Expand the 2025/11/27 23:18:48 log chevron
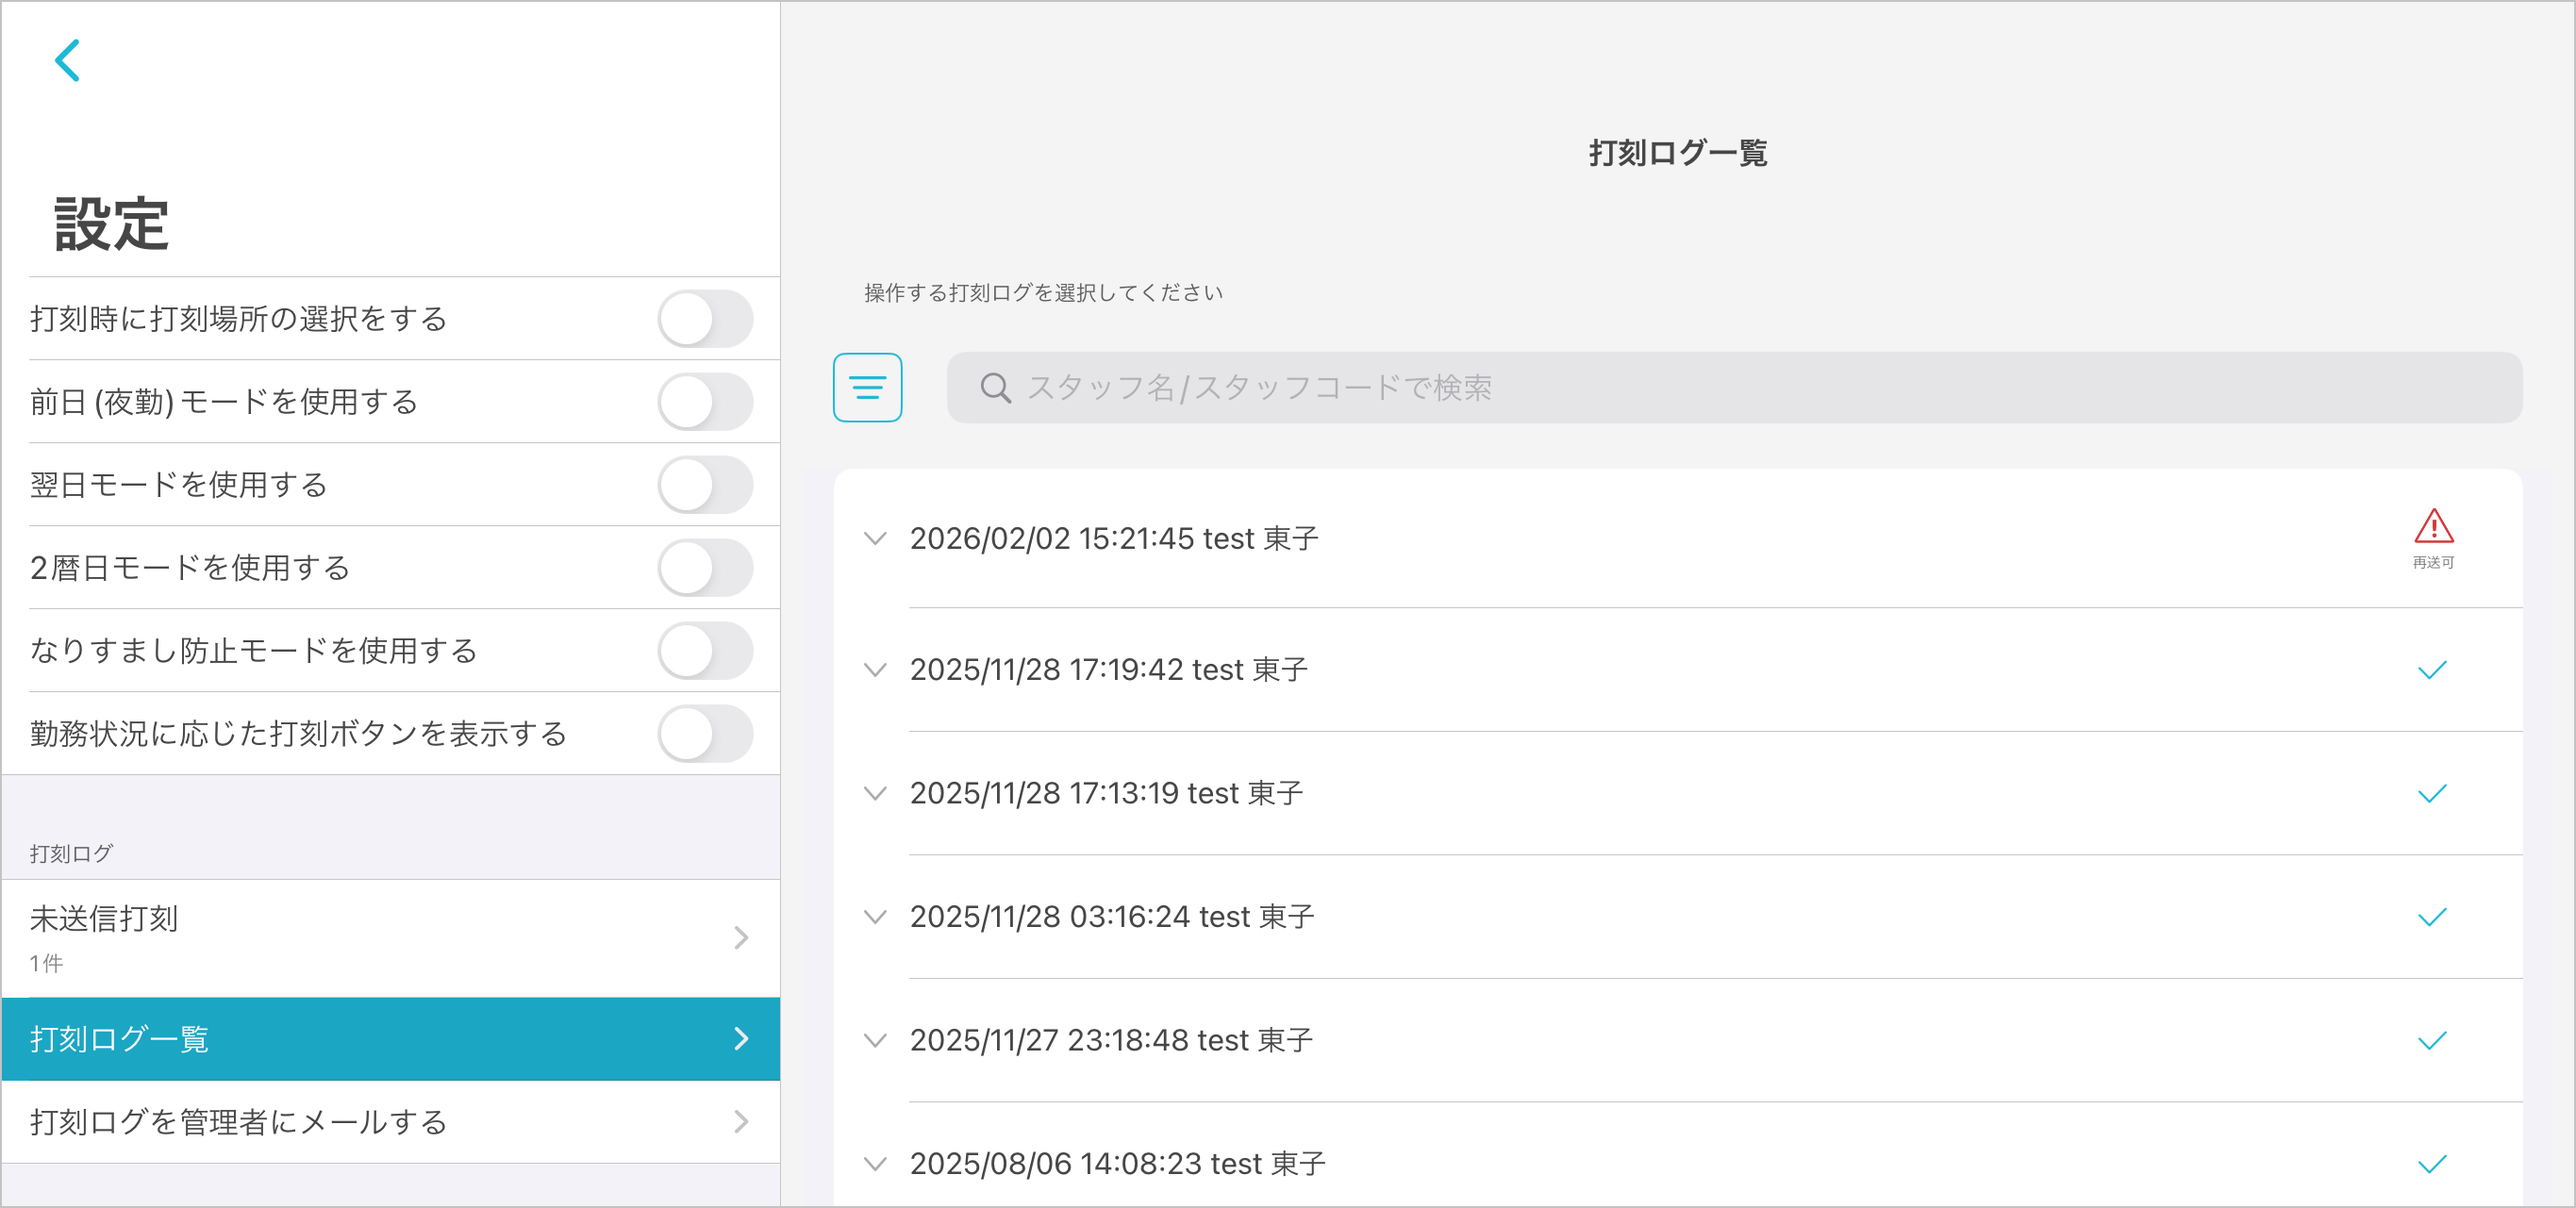The width and height of the screenshot is (2576, 1208). [x=875, y=1041]
